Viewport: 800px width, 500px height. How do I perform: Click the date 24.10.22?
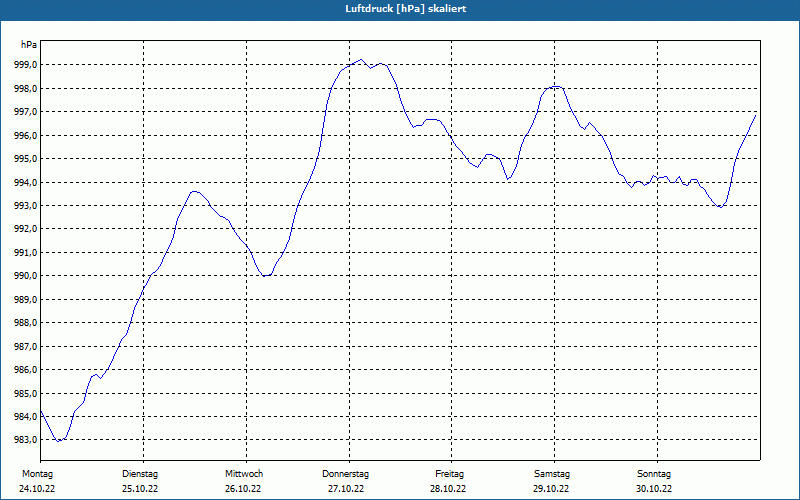37,489
